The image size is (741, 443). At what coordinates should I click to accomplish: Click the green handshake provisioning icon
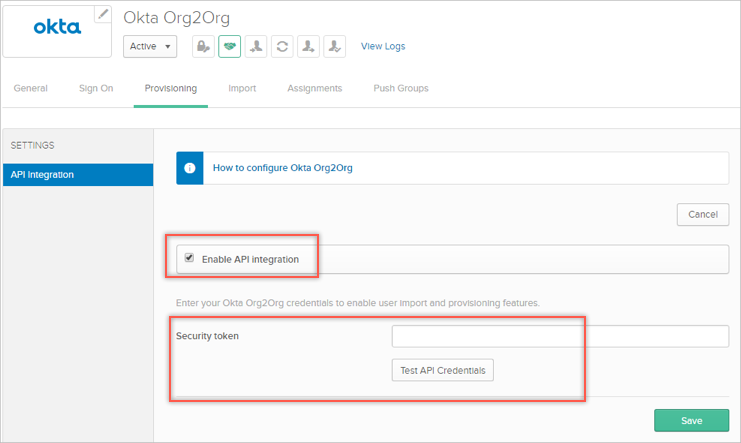[x=230, y=46]
